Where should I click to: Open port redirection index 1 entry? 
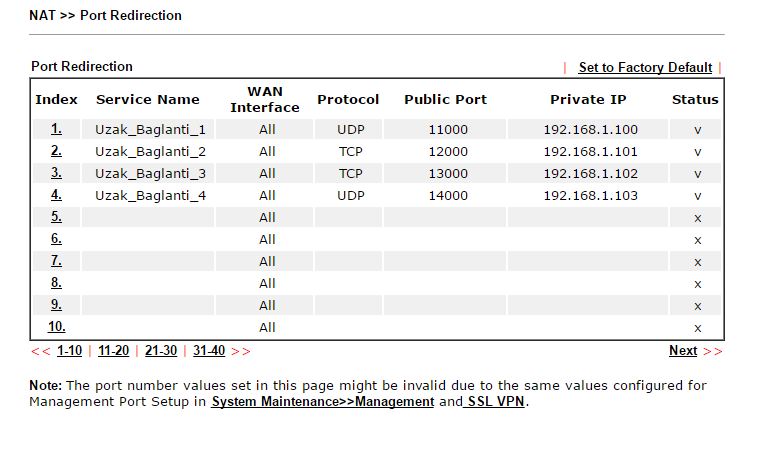(x=56, y=129)
